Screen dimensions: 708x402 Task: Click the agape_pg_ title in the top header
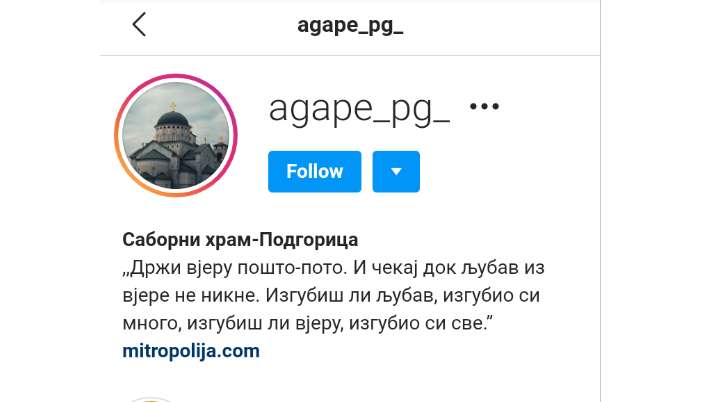click(x=350, y=25)
